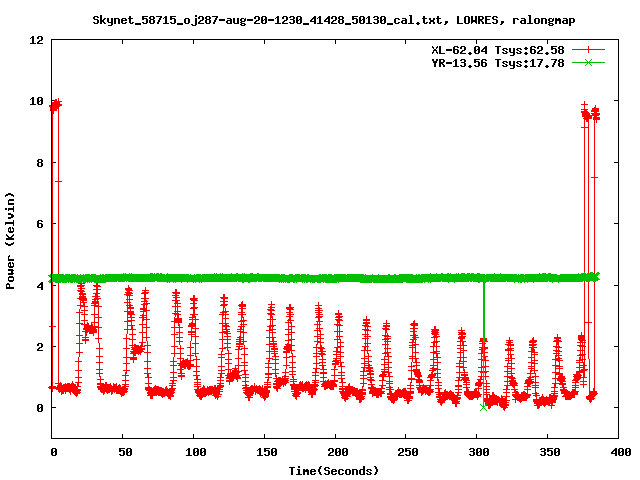Image resolution: width=640 pixels, height=480 pixels.
Task: Click the x-axis tick label 350
Action: (550, 452)
